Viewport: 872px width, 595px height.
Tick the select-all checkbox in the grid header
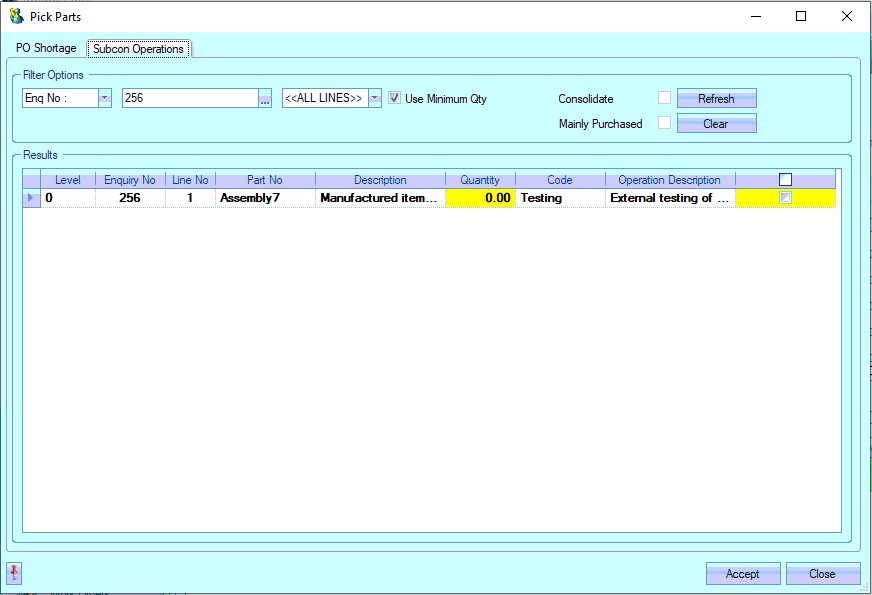tap(785, 180)
